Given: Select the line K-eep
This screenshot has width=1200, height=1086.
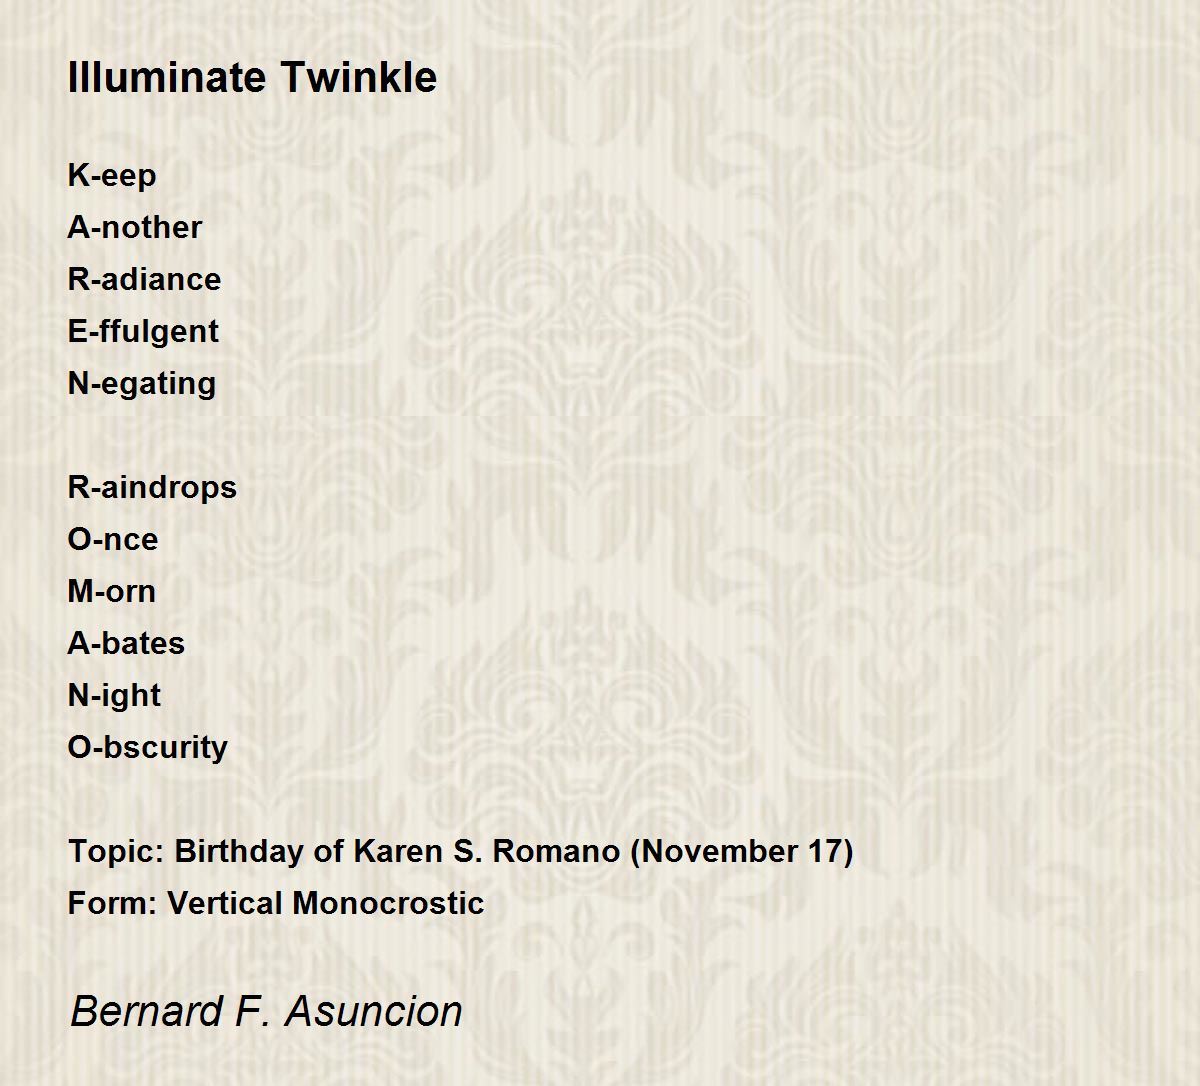Looking at the screenshot, I should tap(112, 176).
